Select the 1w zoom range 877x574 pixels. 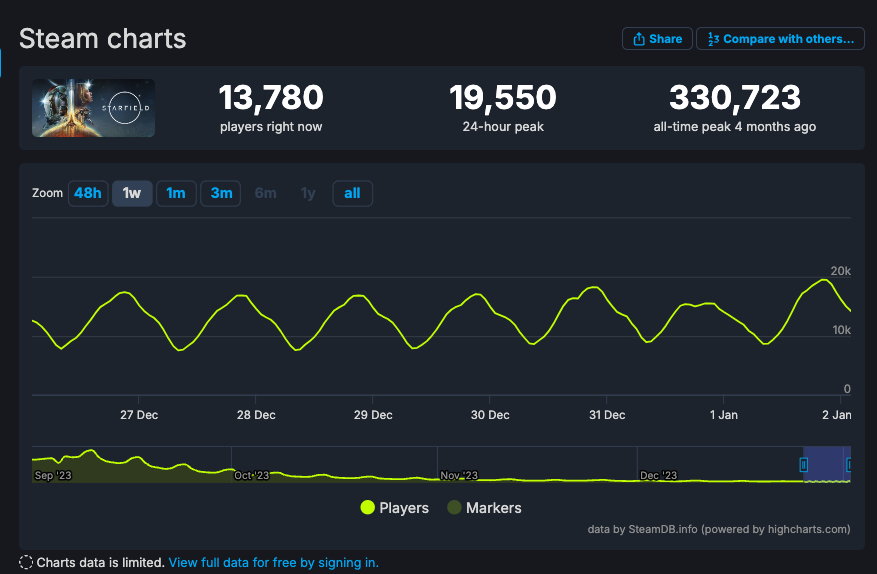[132, 194]
